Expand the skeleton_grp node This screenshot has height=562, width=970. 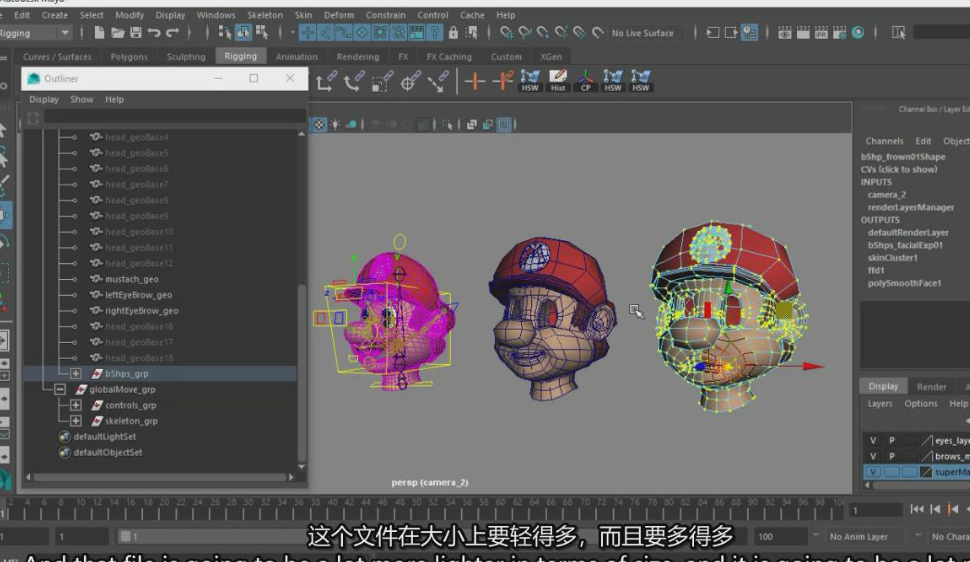pos(75,421)
